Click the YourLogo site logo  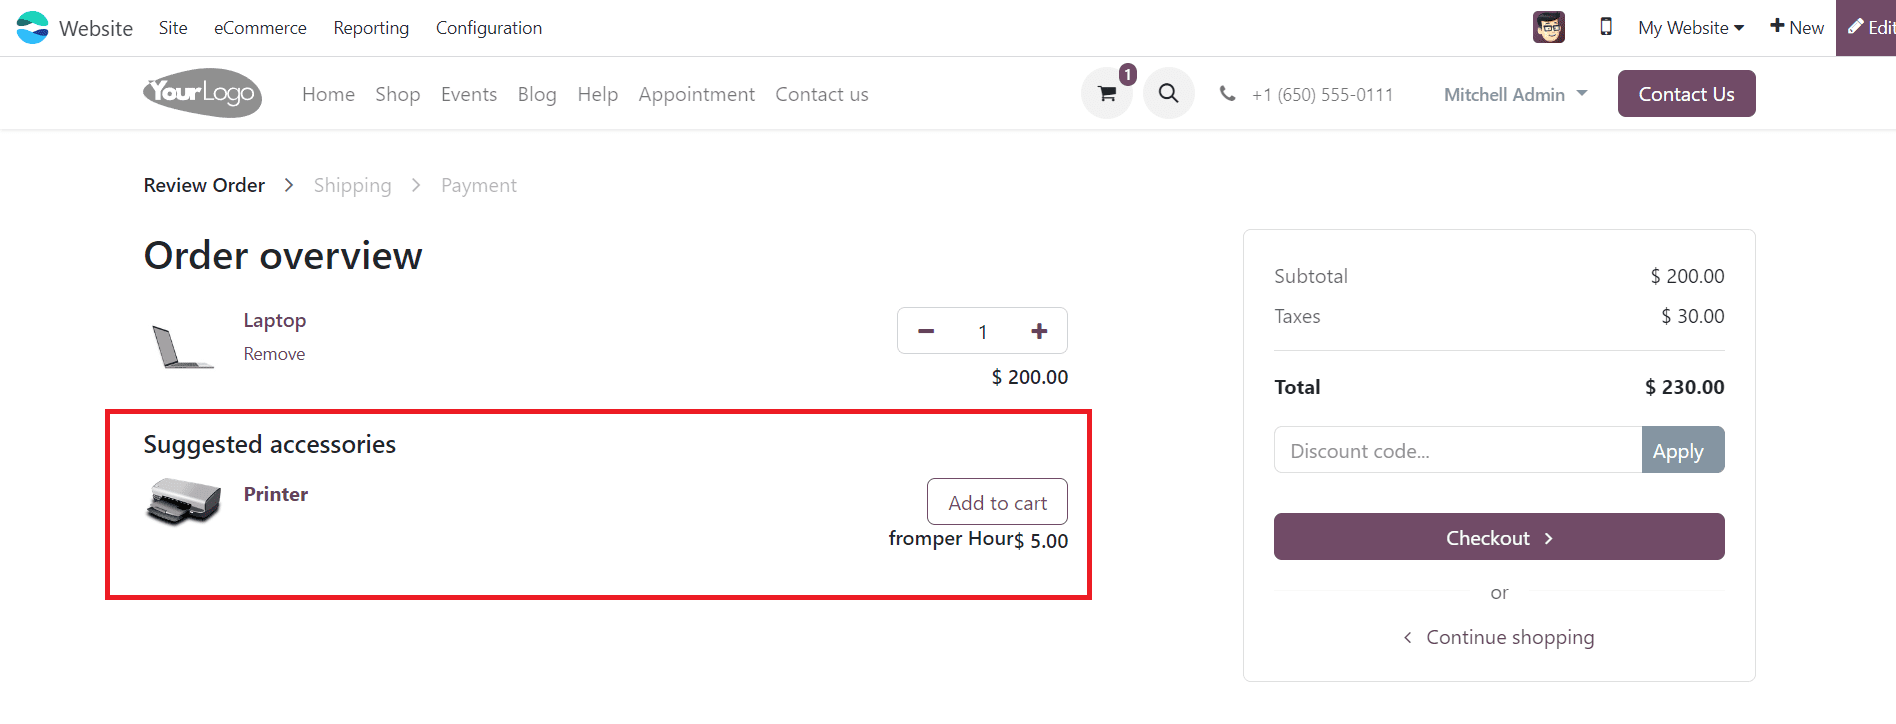pos(203,93)
